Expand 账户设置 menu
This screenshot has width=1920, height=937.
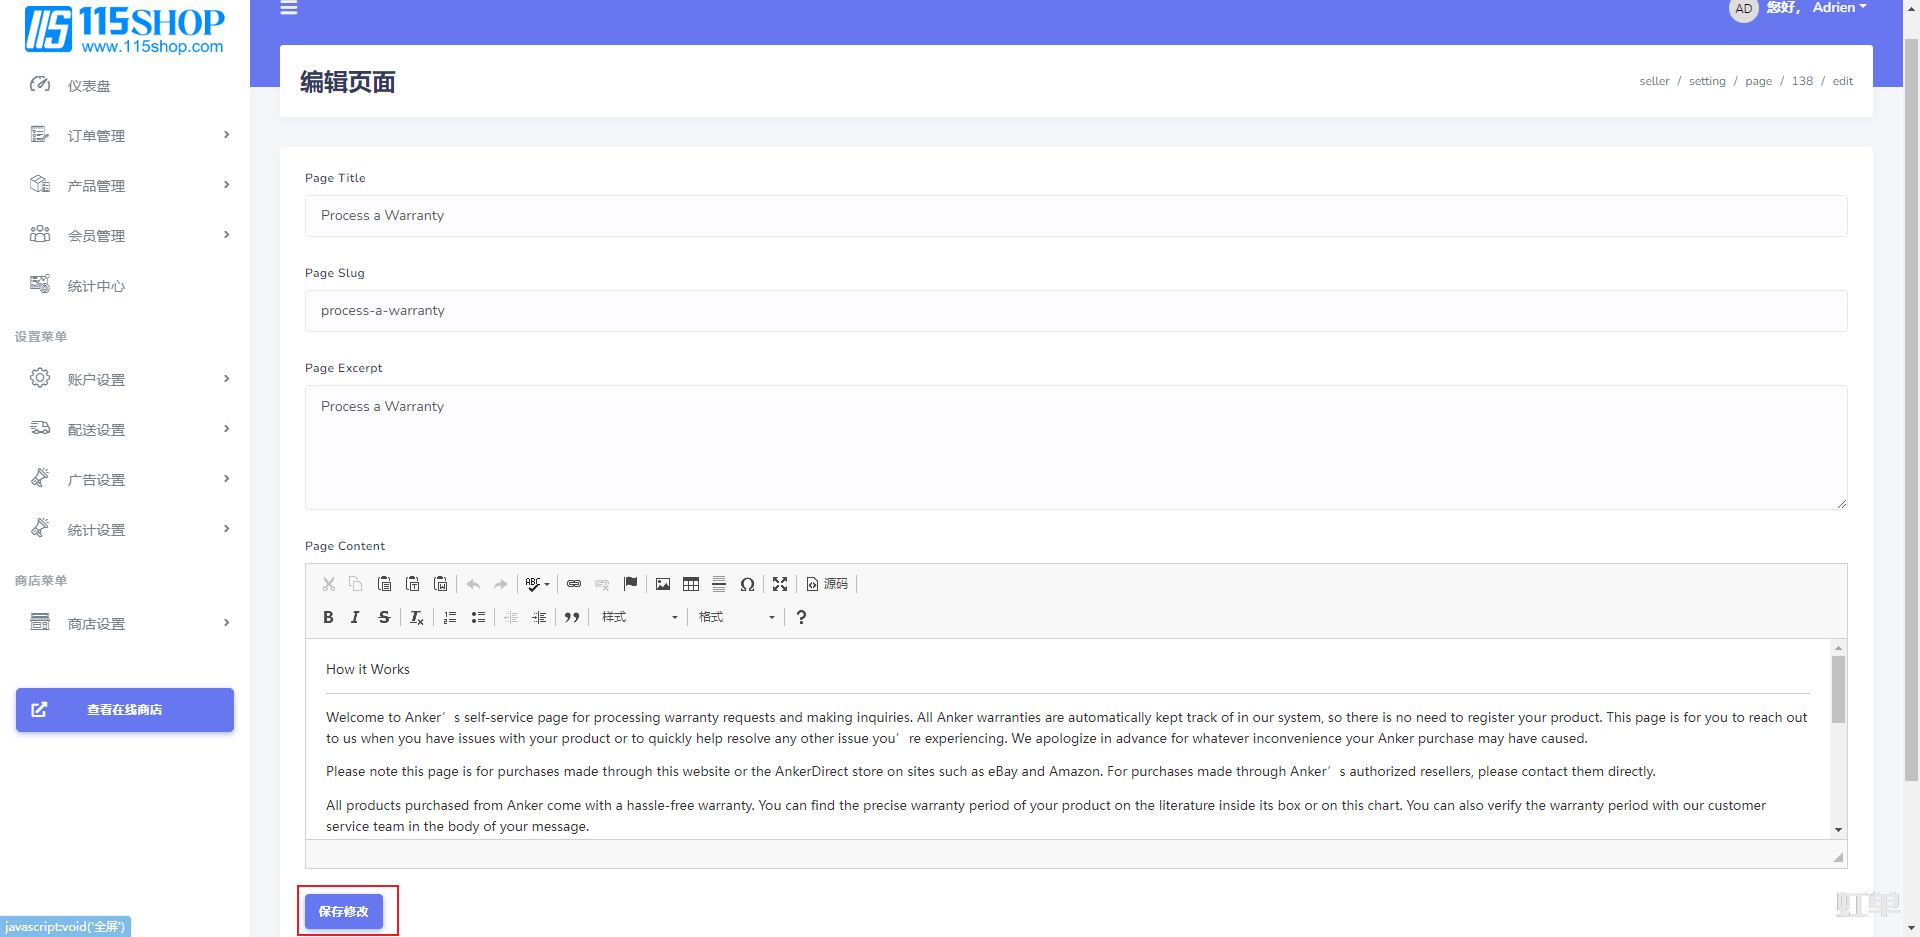[125, 379]
